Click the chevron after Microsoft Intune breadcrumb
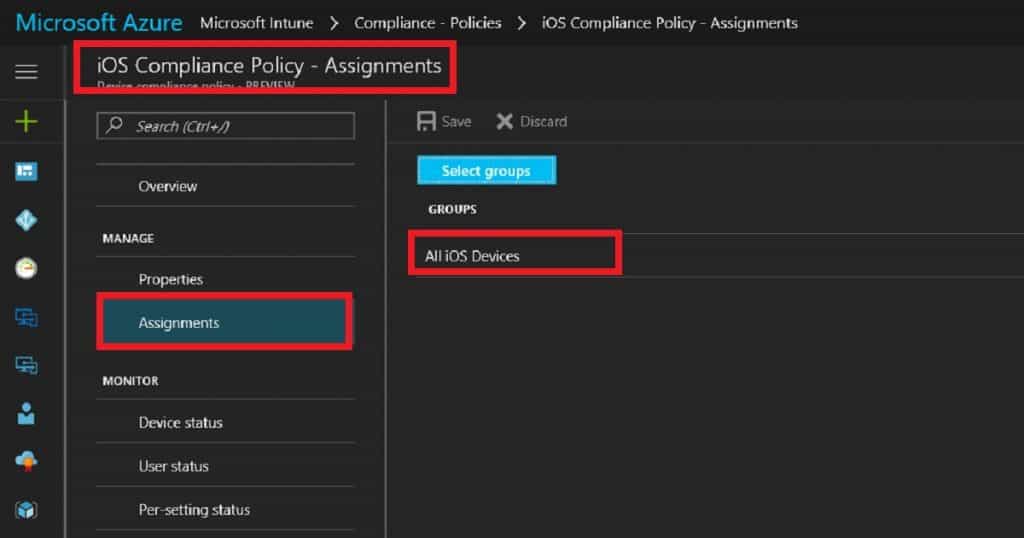The image size is (1024, 538). pyautogui.click(x=334, y=24)
